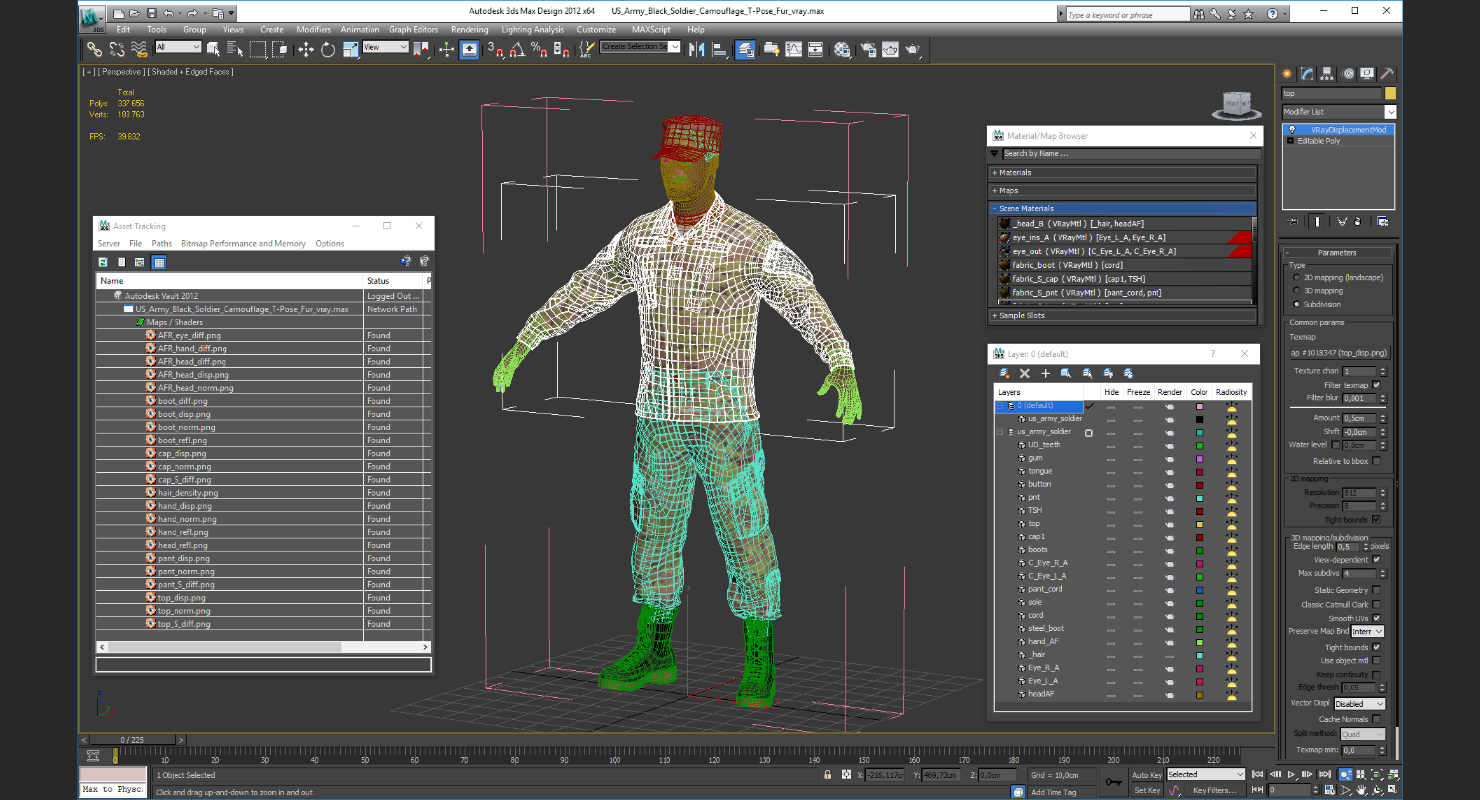The width and height of the screenshot is (1480, 800).
Task: Click the Key Filters button
Action: pyautogui.click(x=1213, y=790)
